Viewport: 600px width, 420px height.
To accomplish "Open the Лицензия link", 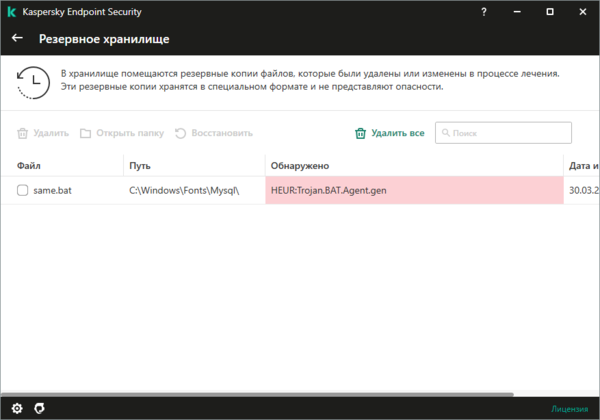I will click(x=569, y=409).
